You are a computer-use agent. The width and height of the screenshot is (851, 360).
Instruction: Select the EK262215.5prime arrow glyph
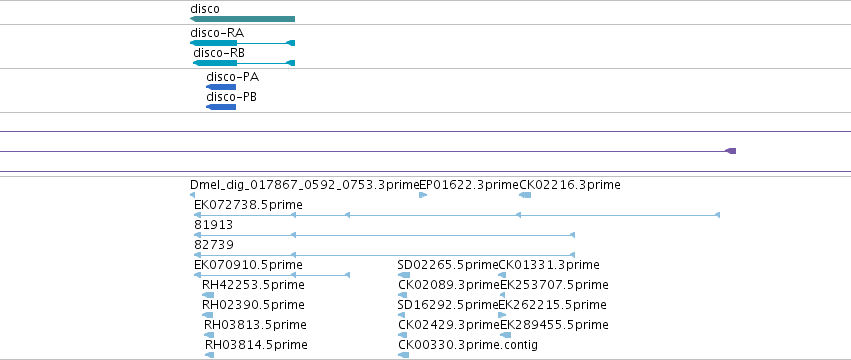pyautogui.click(x=502, y=315)
